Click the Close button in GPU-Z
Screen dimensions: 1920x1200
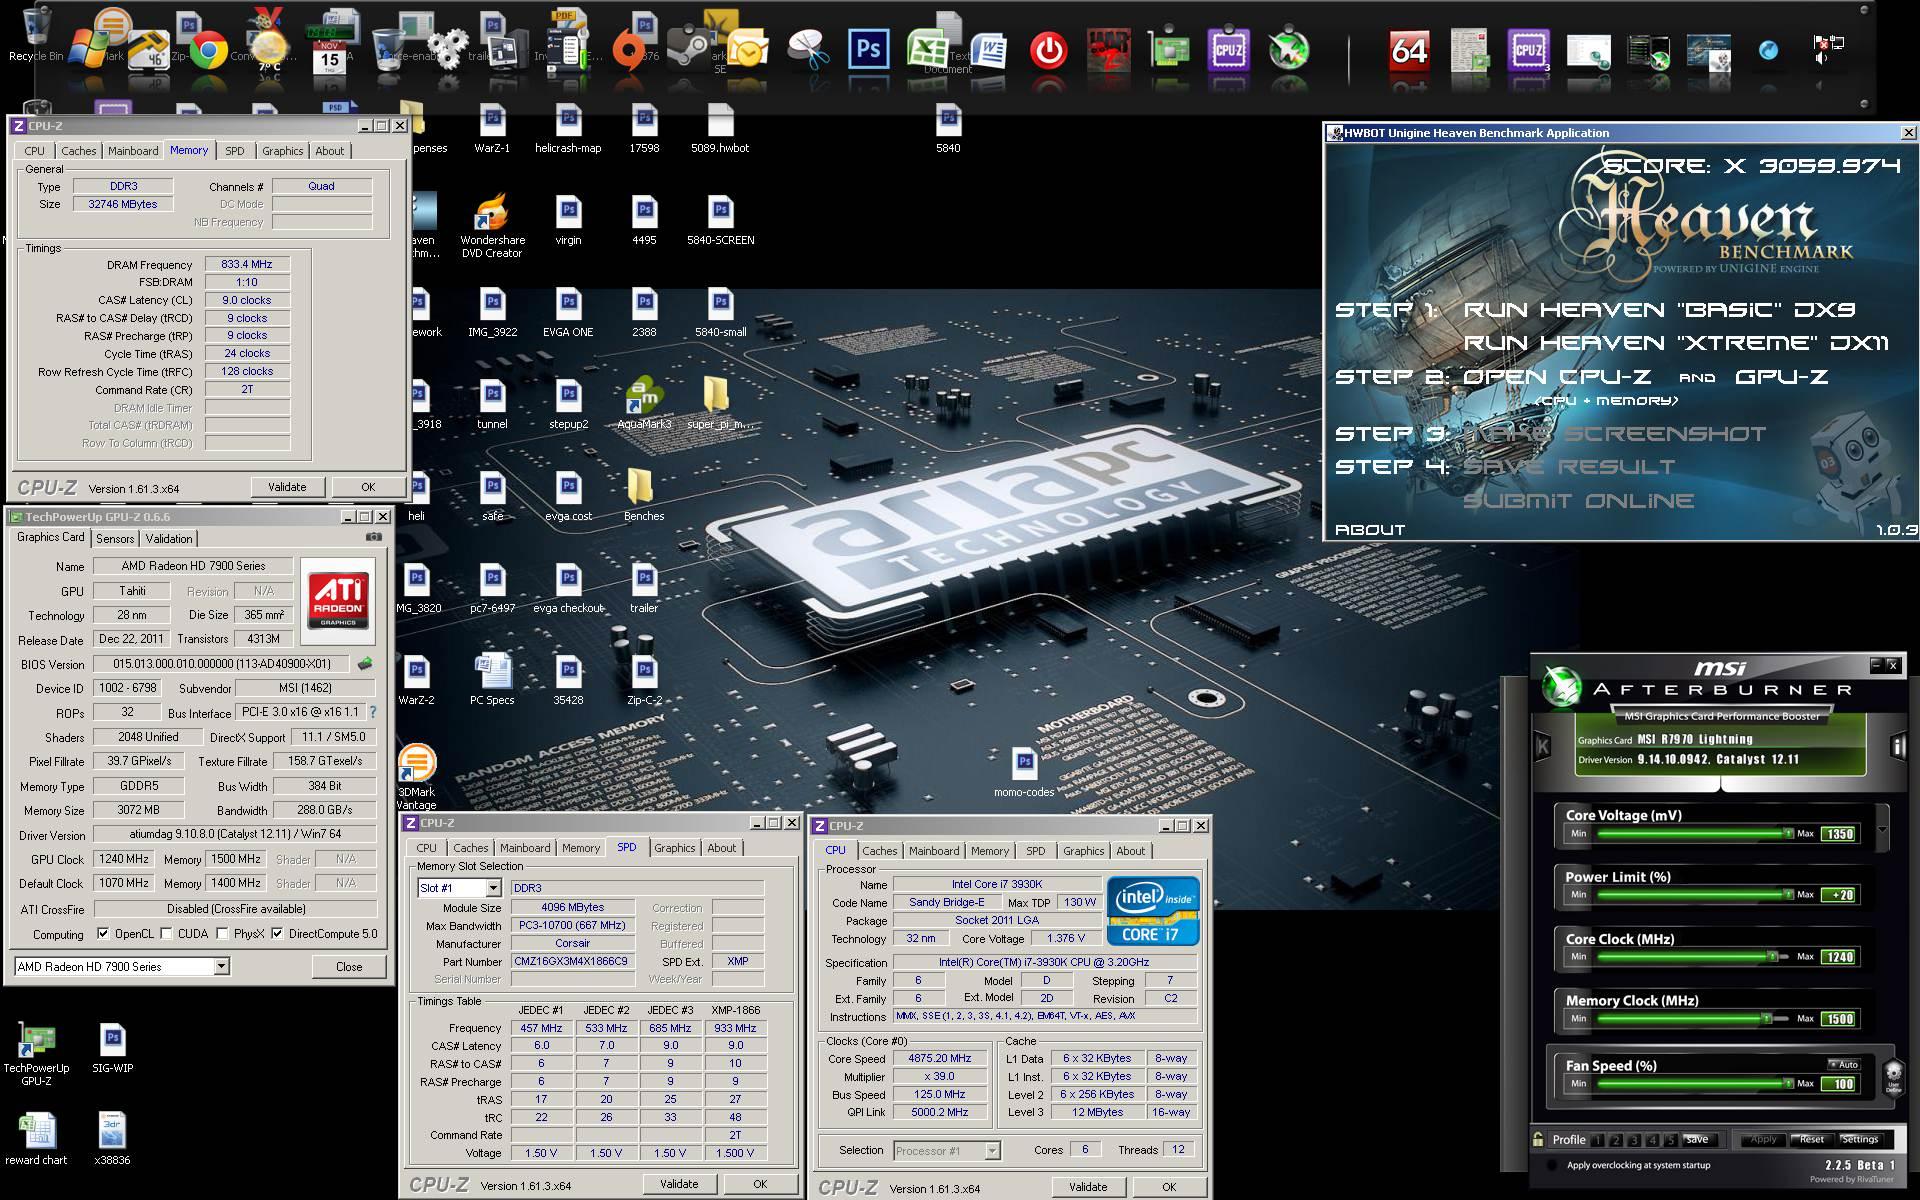coord(349,966)
